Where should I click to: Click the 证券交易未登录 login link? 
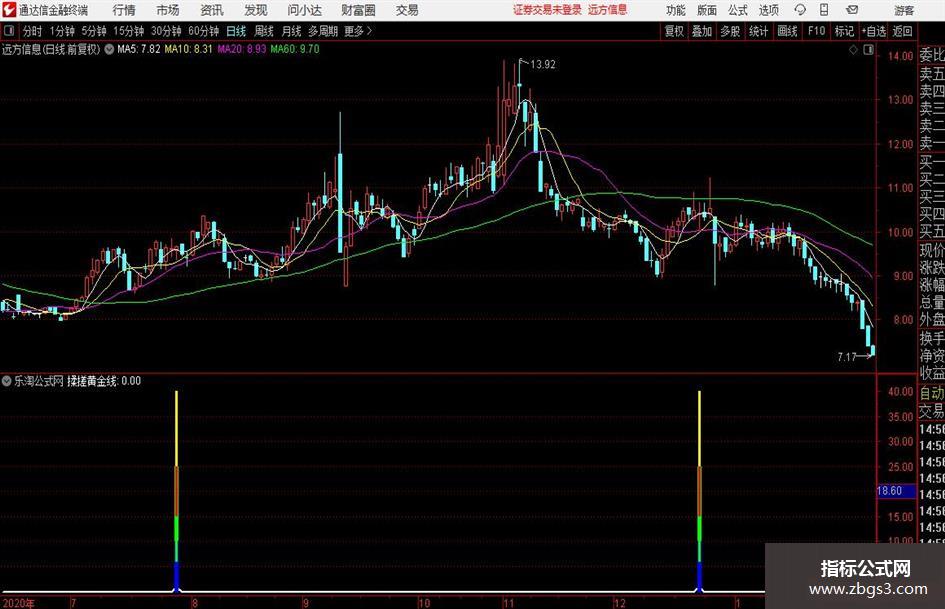tap(547, 10)
